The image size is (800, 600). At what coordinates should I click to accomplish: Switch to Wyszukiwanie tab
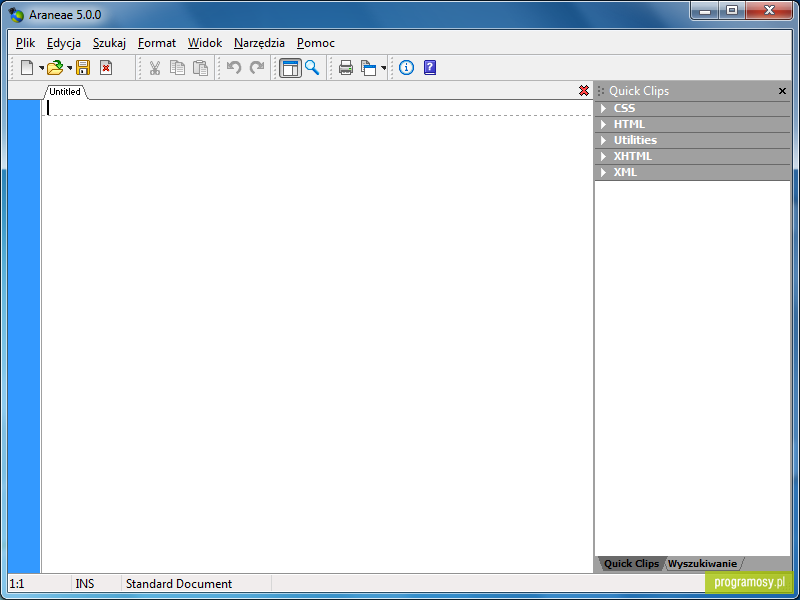[x=702, y=564]
